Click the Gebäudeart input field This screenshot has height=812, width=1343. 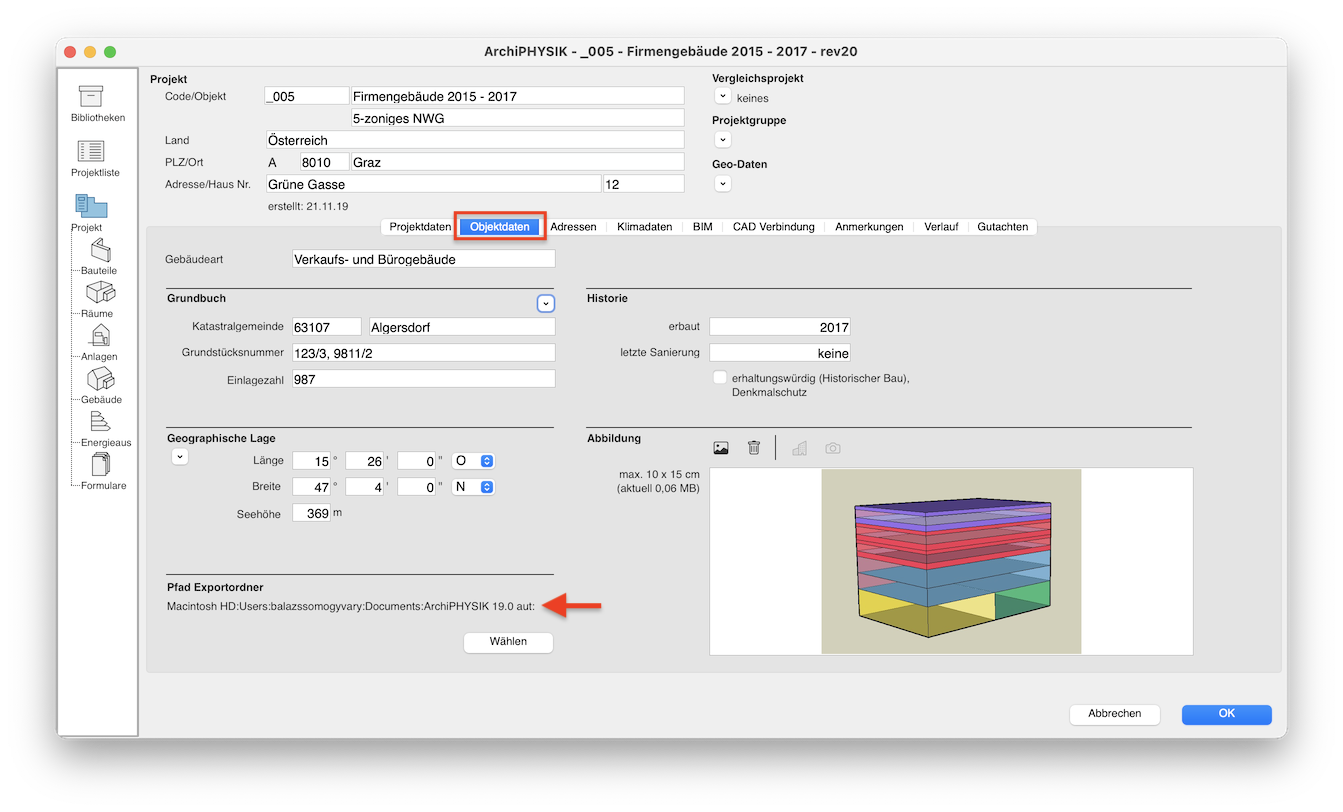(423, 259)
